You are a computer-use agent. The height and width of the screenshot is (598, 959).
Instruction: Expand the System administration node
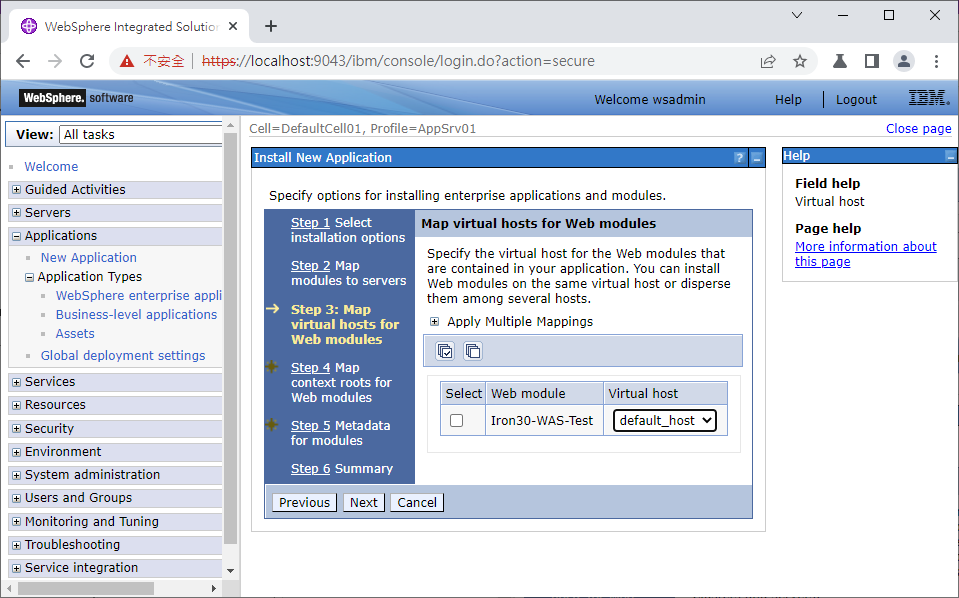point(17,475)
